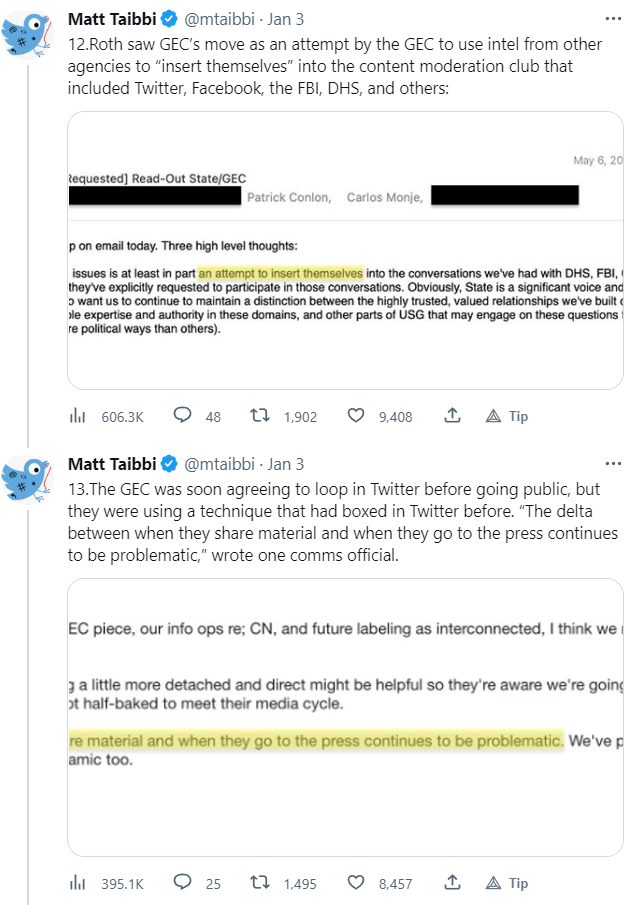The width and height of the screenshot is (635, 905).
Task: Open more options menu on first tweet
Action: click(614, 18)
